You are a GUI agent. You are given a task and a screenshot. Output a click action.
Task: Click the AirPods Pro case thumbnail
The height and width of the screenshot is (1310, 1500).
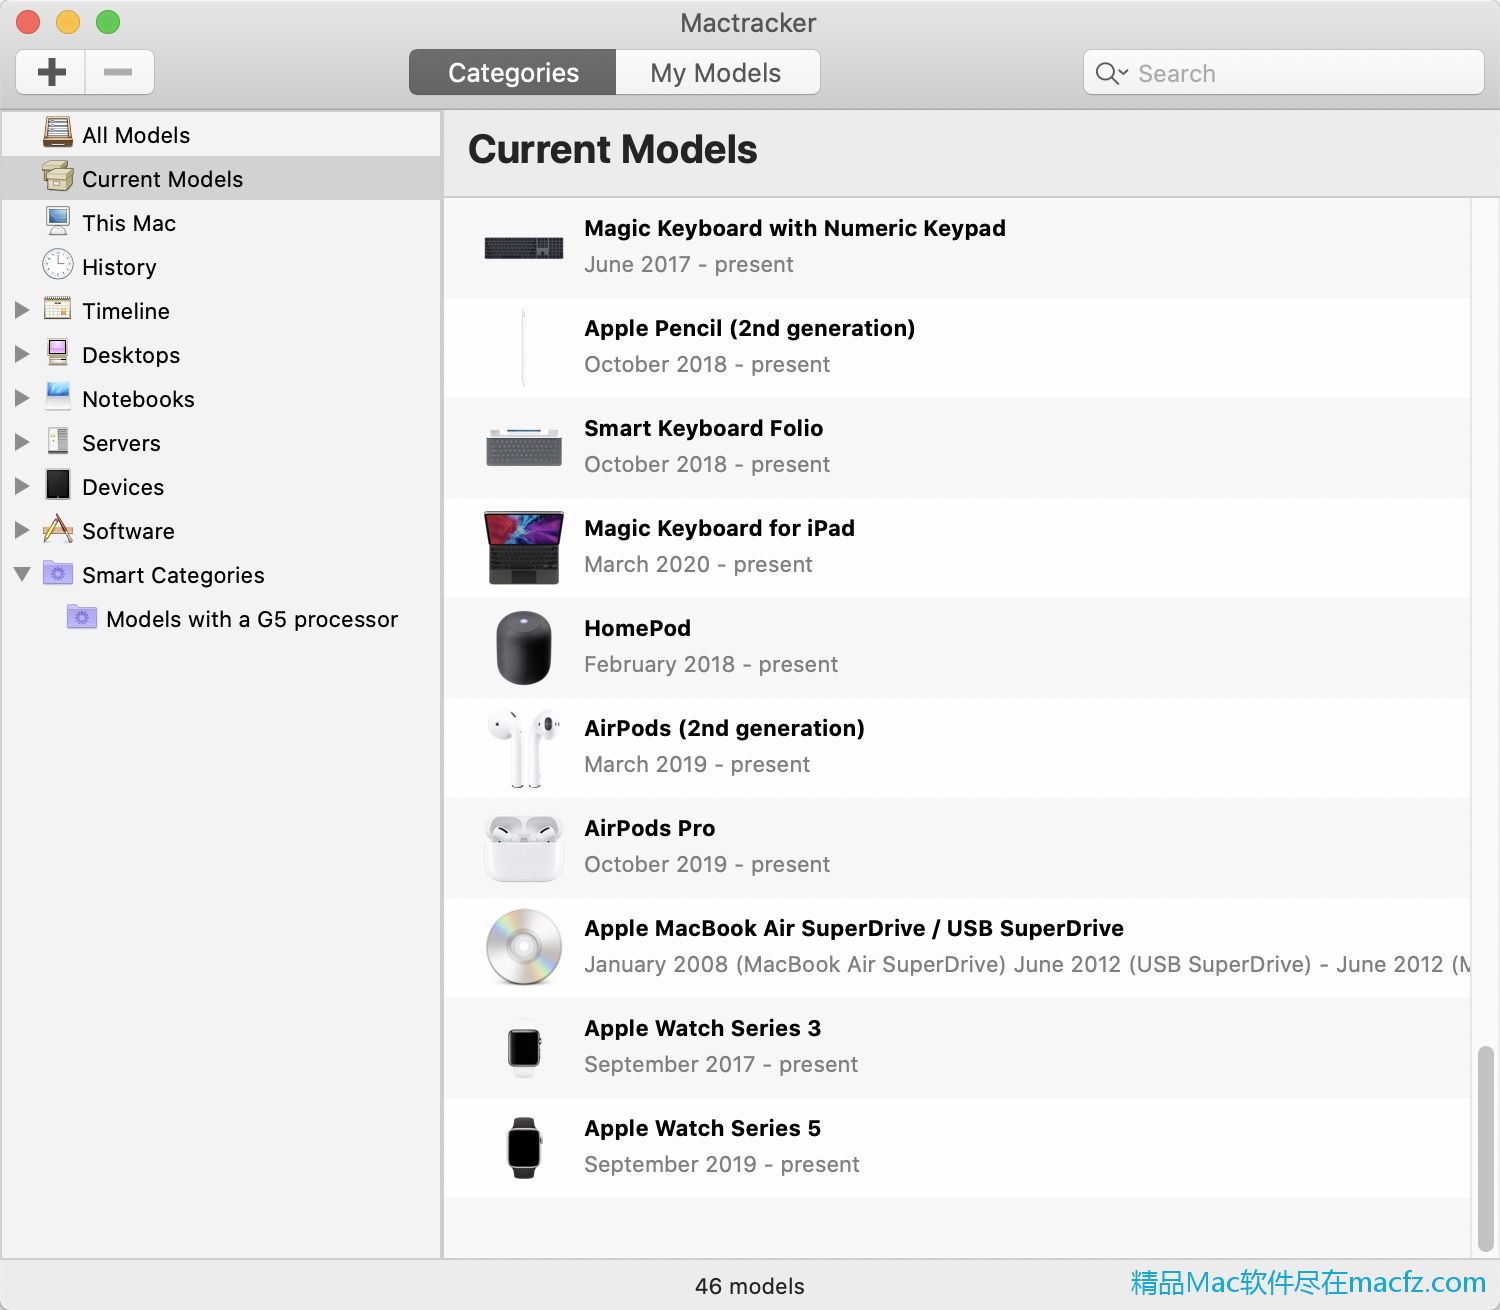click(524, 848)
